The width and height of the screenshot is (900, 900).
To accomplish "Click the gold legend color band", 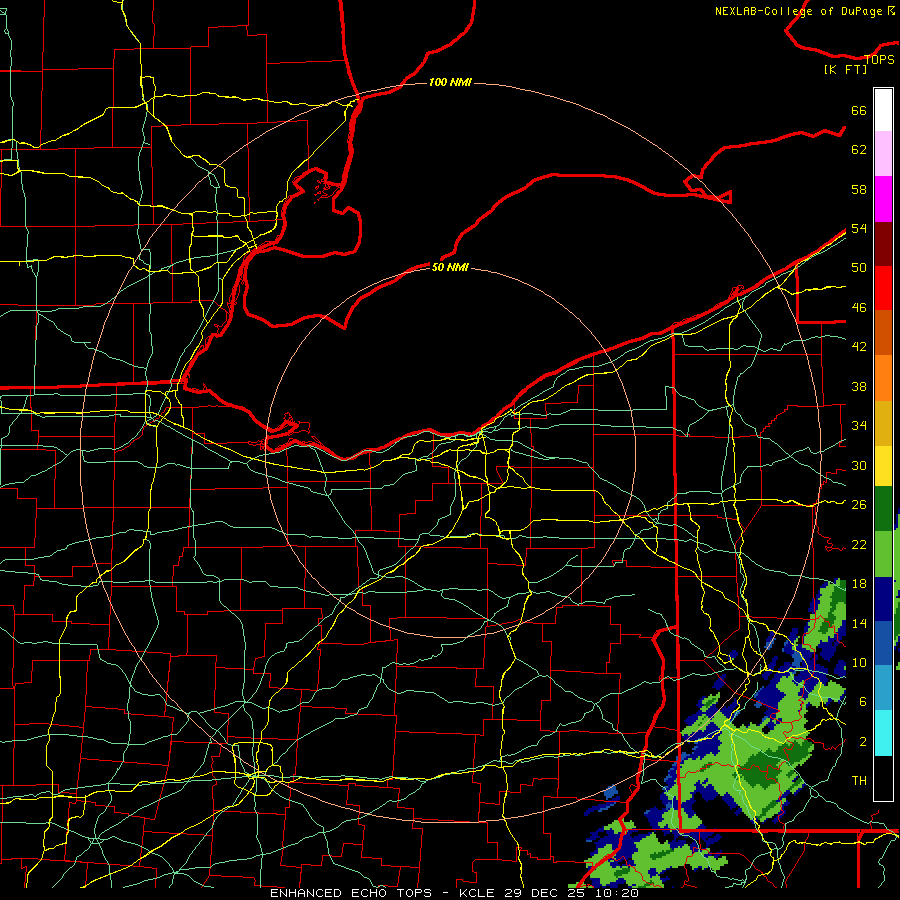I will pyautogui.click(x=883, y=423).
